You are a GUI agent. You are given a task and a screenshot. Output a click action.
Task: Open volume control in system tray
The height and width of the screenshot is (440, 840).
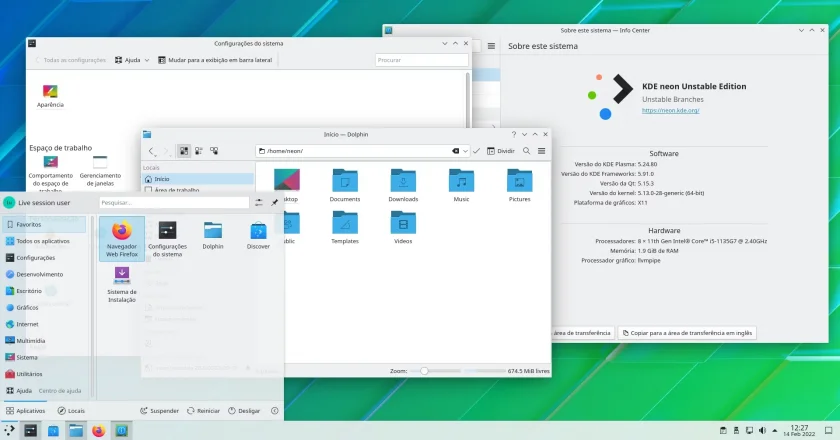[762, 430]
